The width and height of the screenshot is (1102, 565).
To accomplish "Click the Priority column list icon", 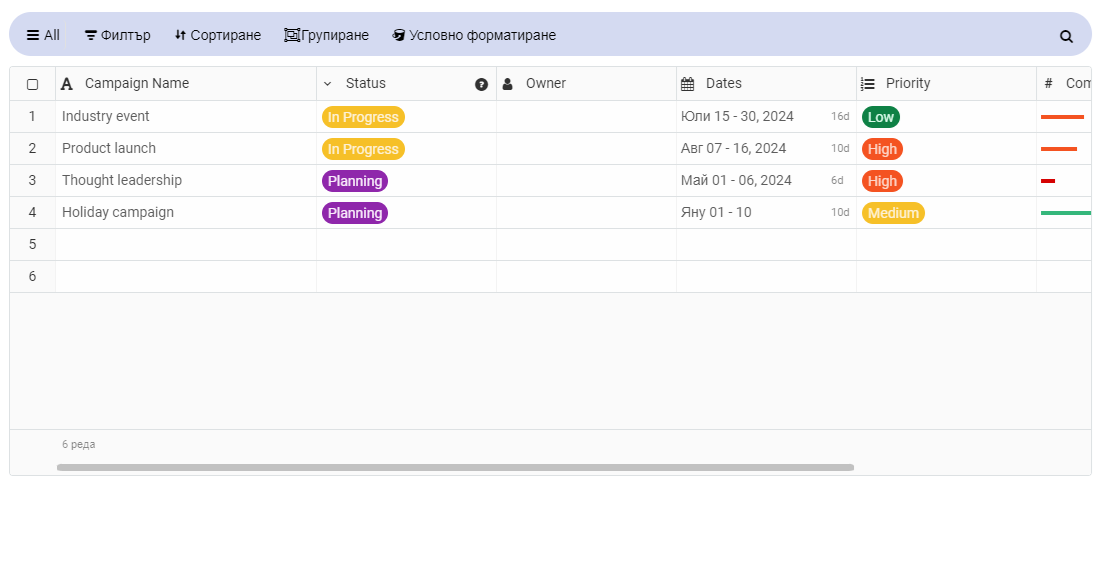I will (868, 84).
